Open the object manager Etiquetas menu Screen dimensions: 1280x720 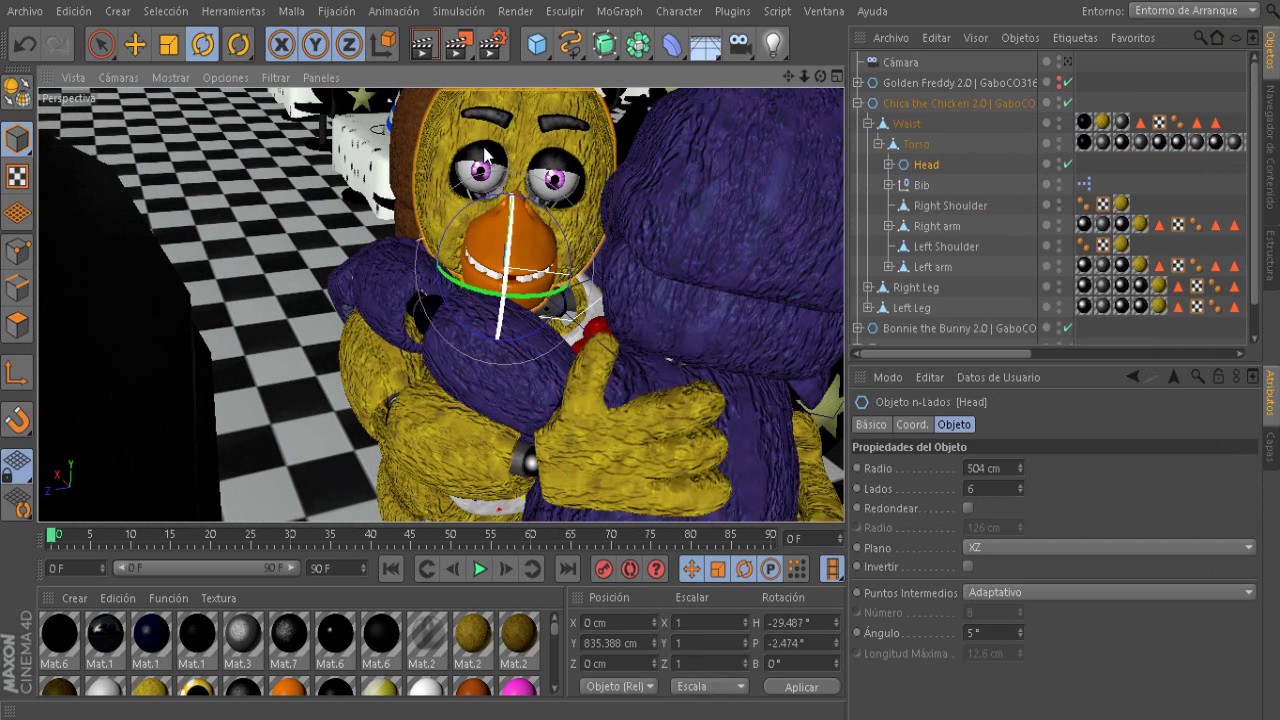click(1075, 37)
